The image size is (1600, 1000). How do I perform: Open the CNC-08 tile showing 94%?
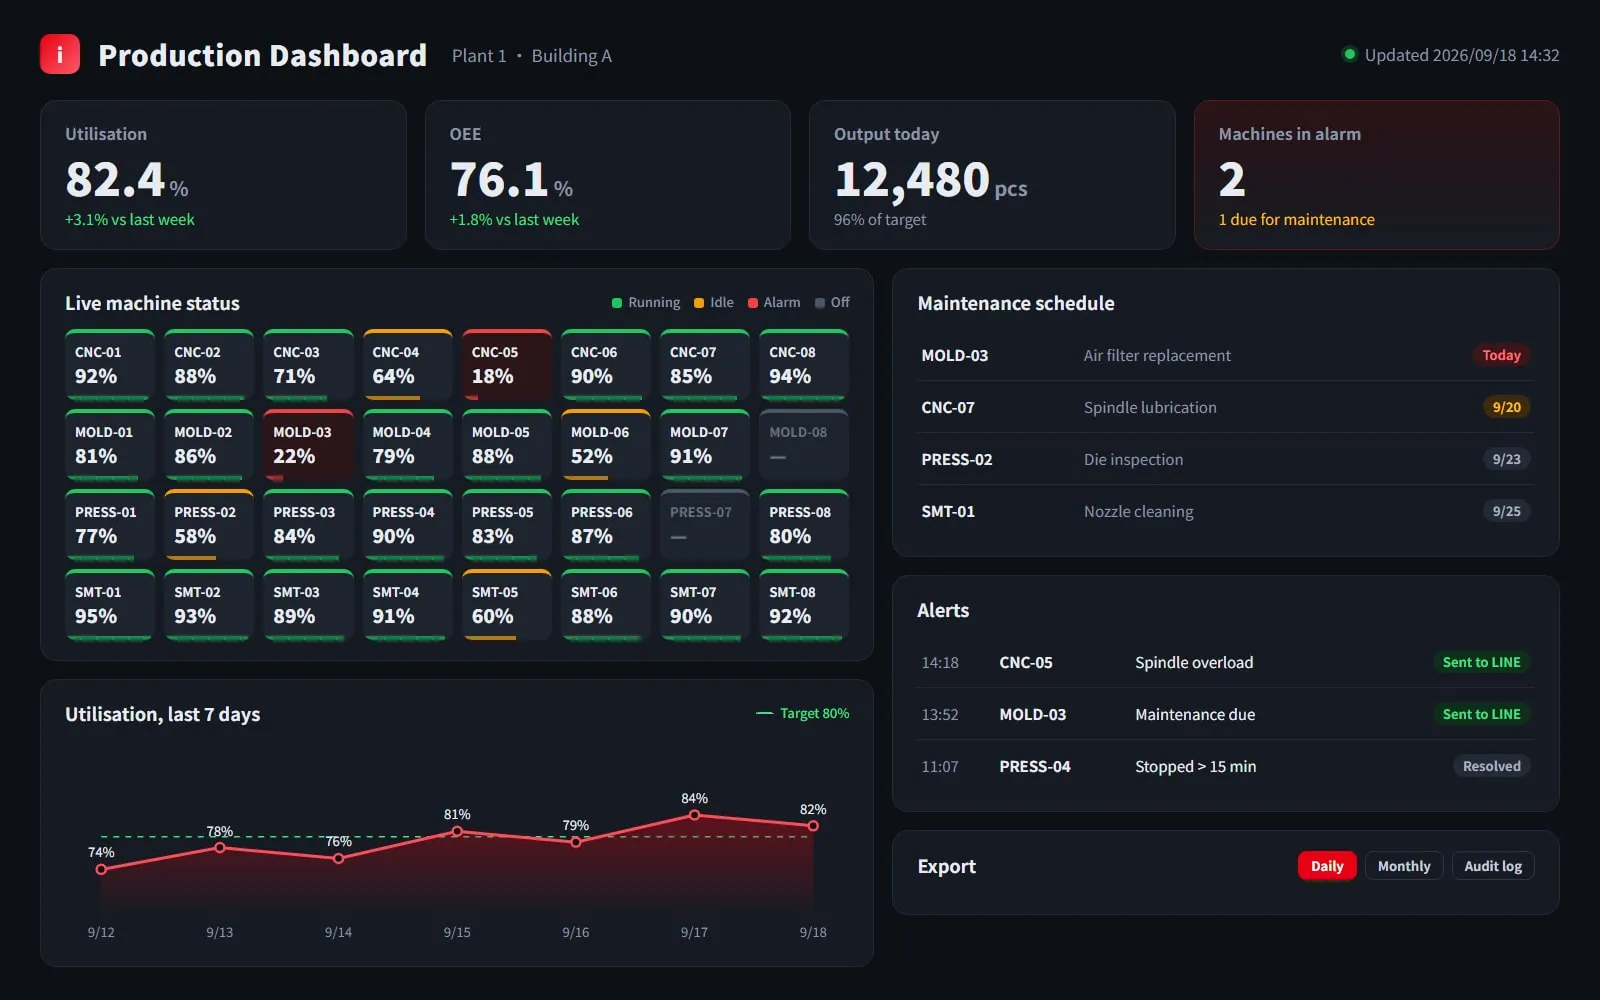pyautogui.click(x=804, y=365)
